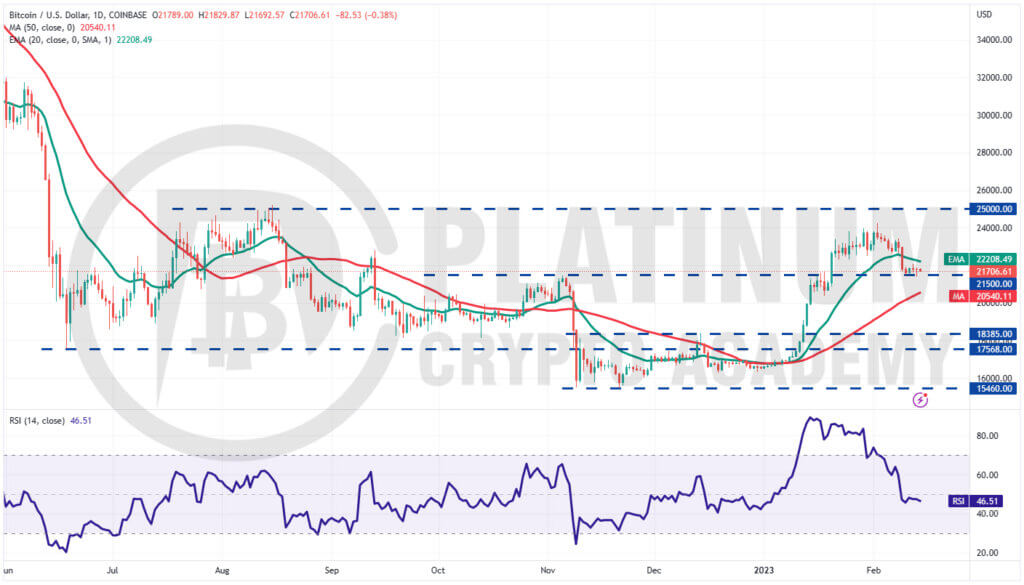Image resolution: width=1024 pixels, height=585 pixels.
Task: Click the 18385.00 price level label
Action: point(993,334)
